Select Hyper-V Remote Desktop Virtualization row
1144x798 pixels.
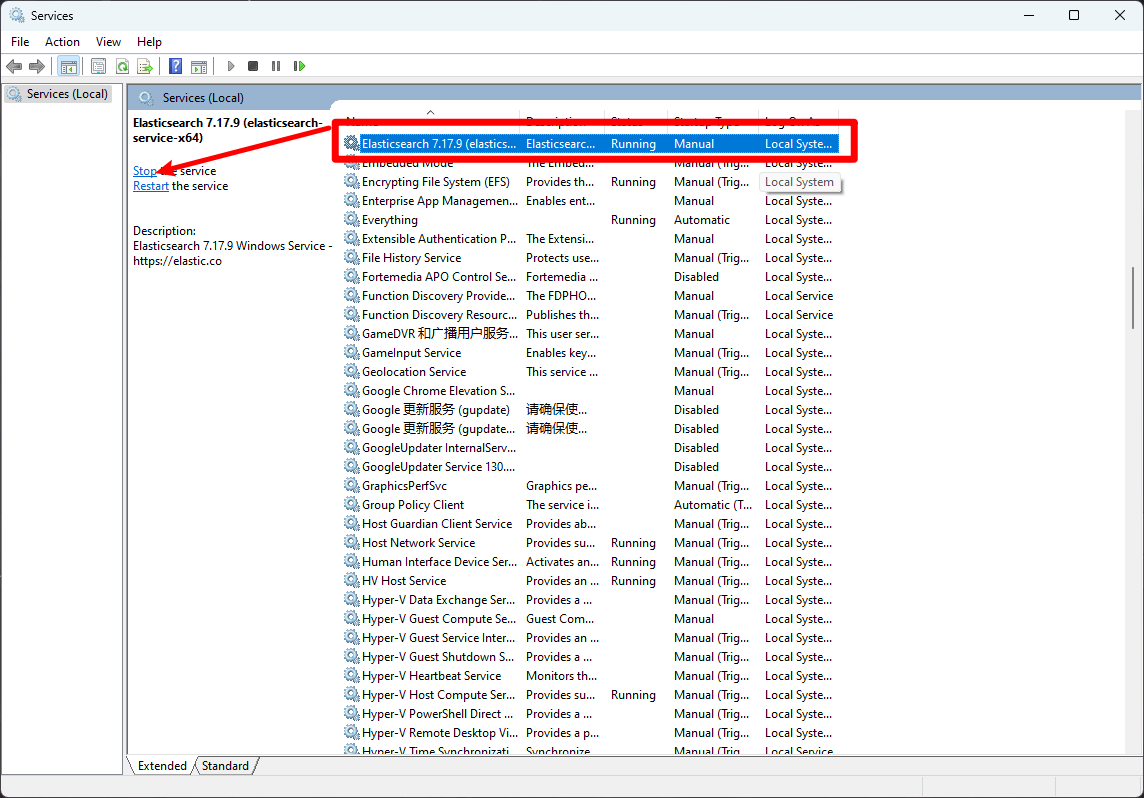coord(592,732)
